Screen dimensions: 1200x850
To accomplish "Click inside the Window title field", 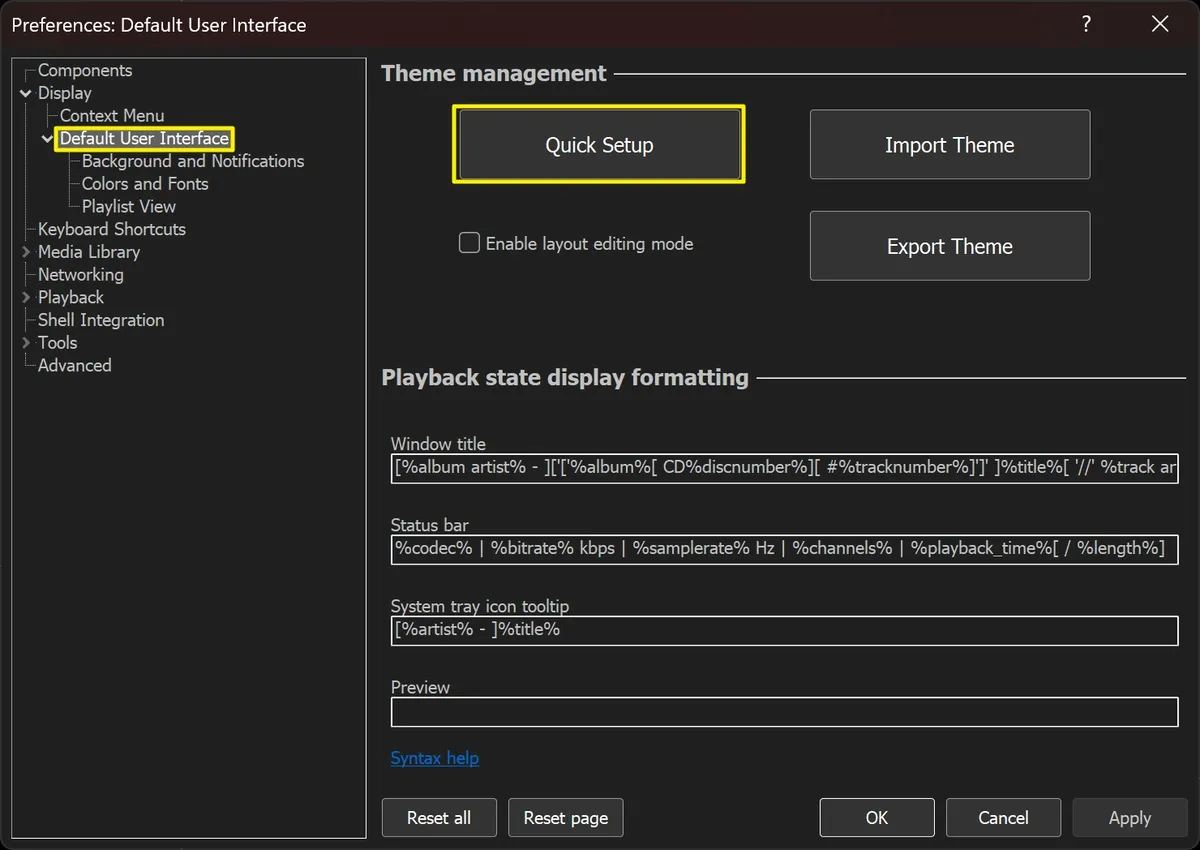I will [785, 468].
